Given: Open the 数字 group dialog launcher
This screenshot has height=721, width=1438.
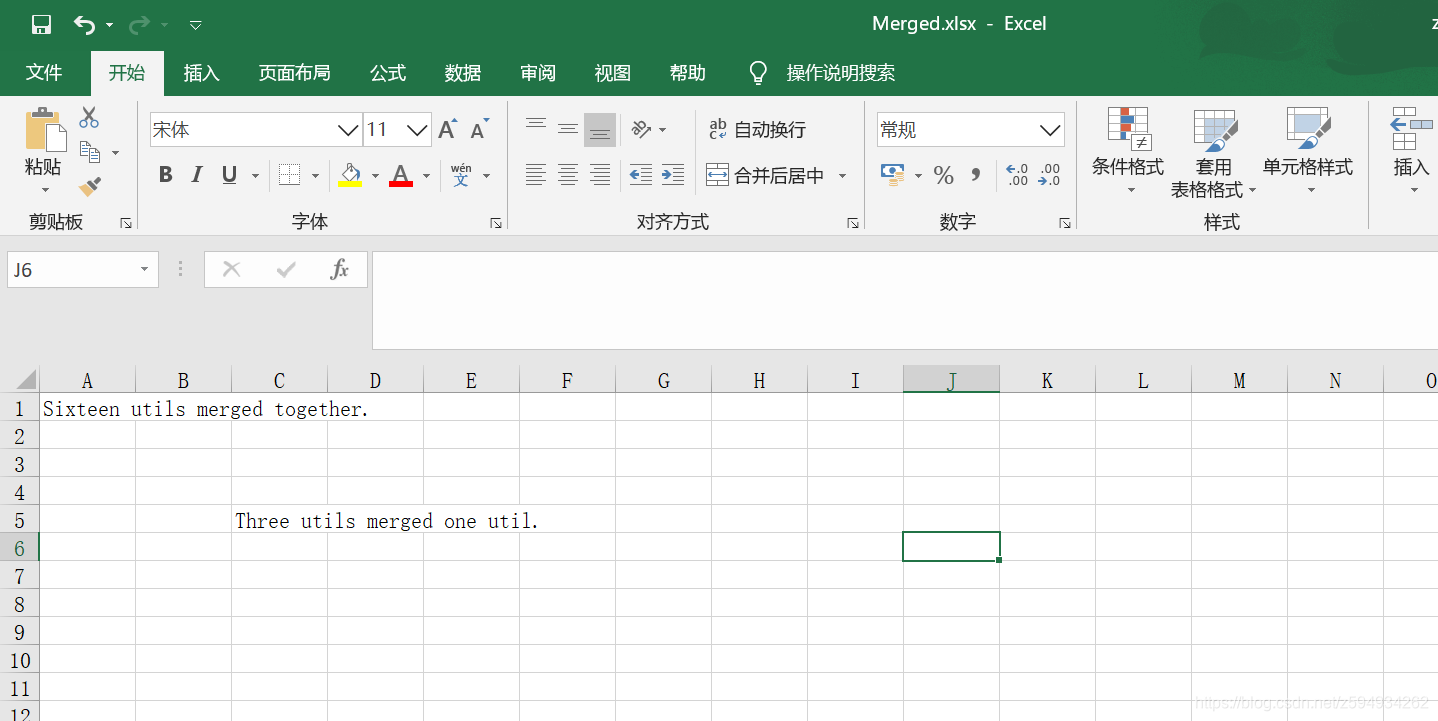Looking at the screenshot, I should pos(1065,223).
